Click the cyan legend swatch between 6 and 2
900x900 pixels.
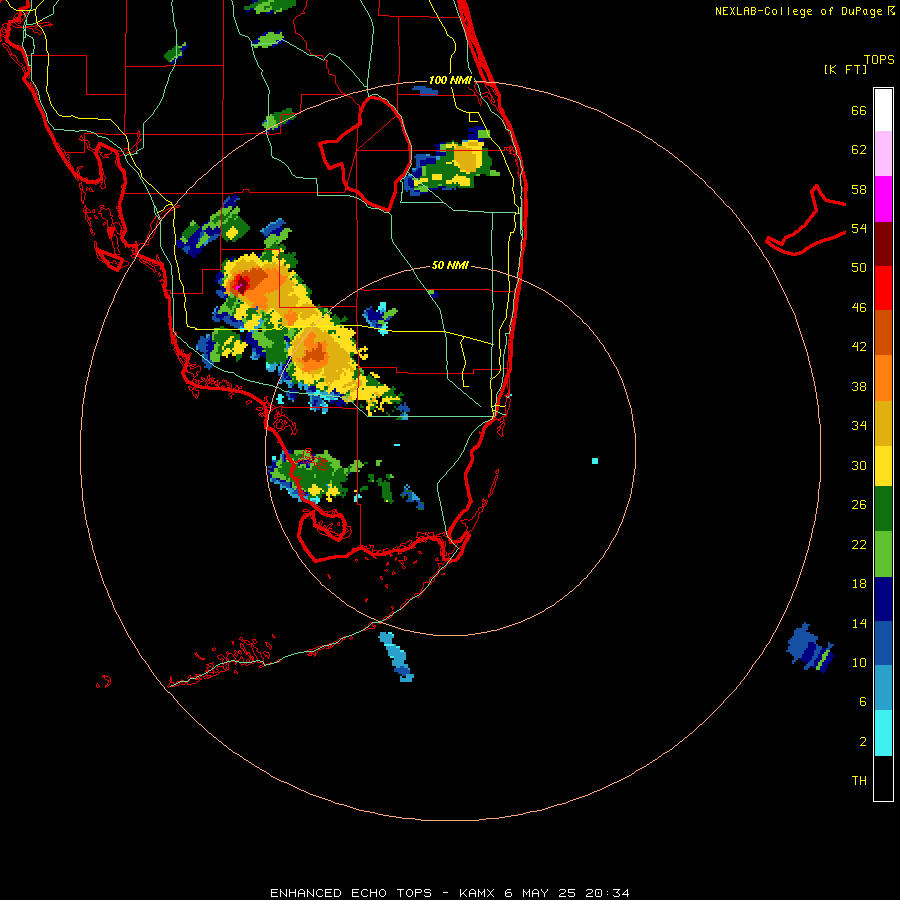pos(883,733)
